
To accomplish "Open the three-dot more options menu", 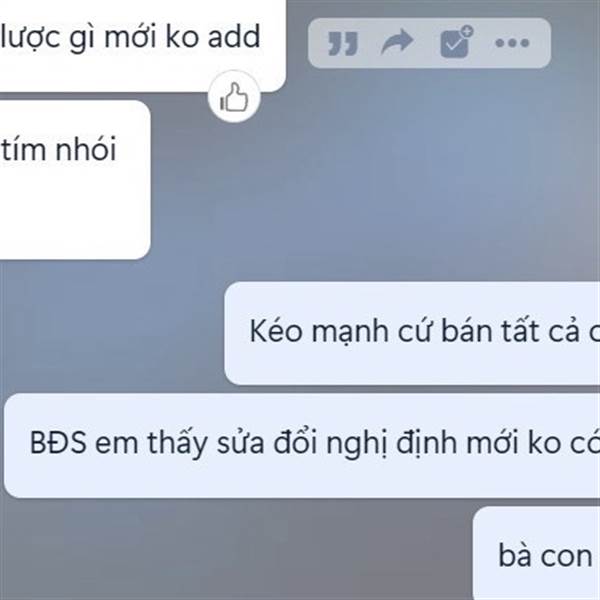I will tap(512, 42).
